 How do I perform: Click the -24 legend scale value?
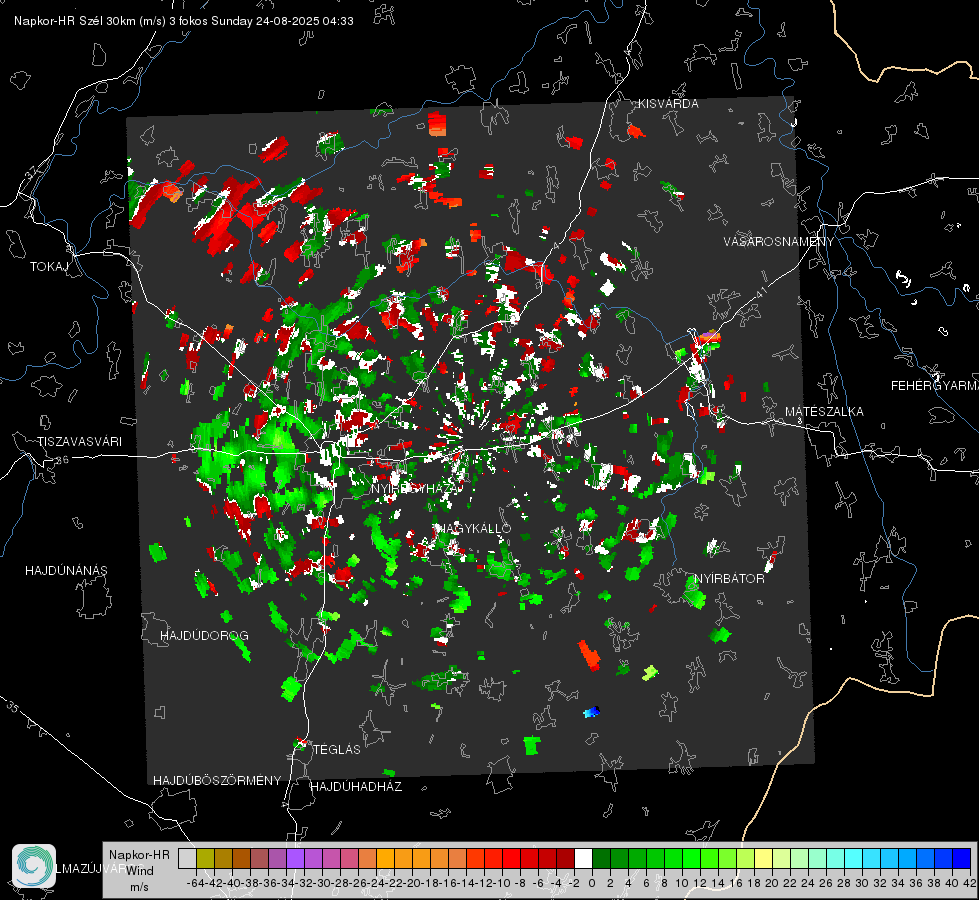376,883
